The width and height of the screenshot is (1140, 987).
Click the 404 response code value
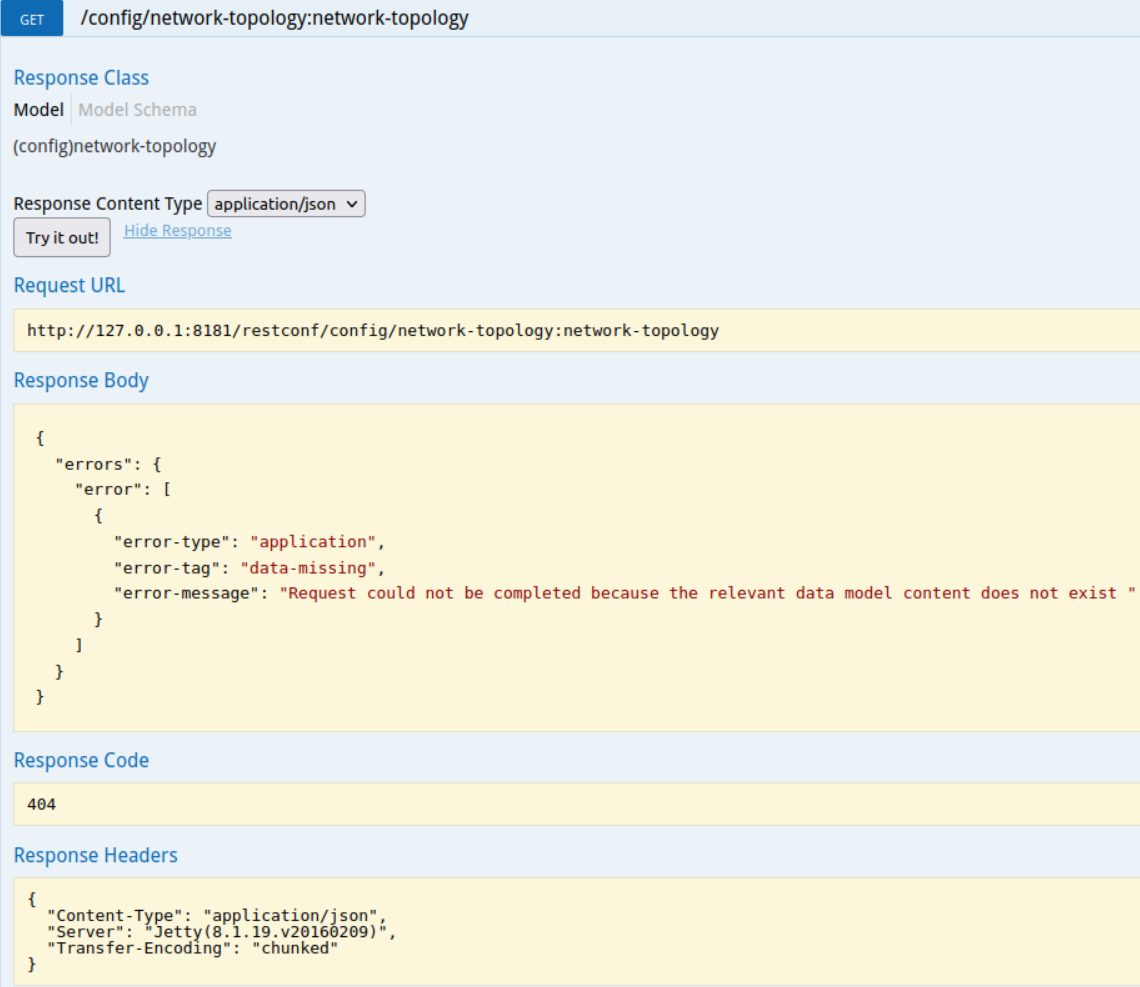(x=42, y=804)
